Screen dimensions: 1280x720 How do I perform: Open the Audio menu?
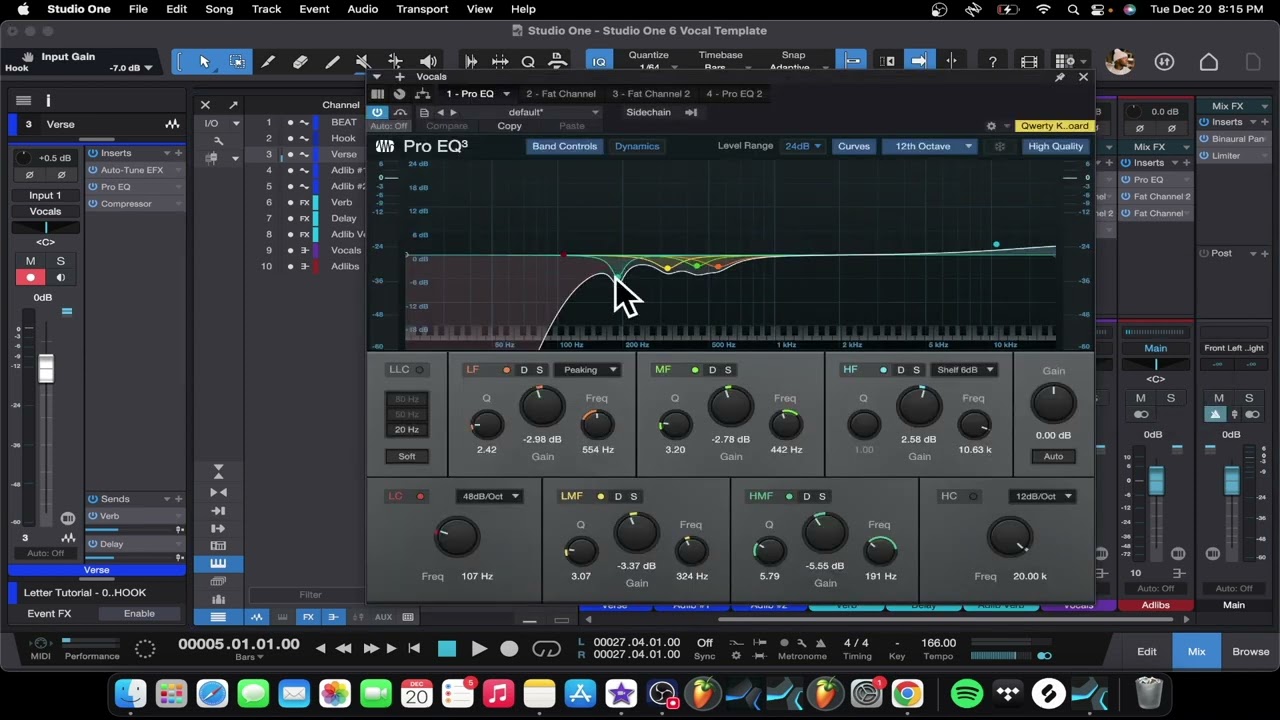click(362, 9)
